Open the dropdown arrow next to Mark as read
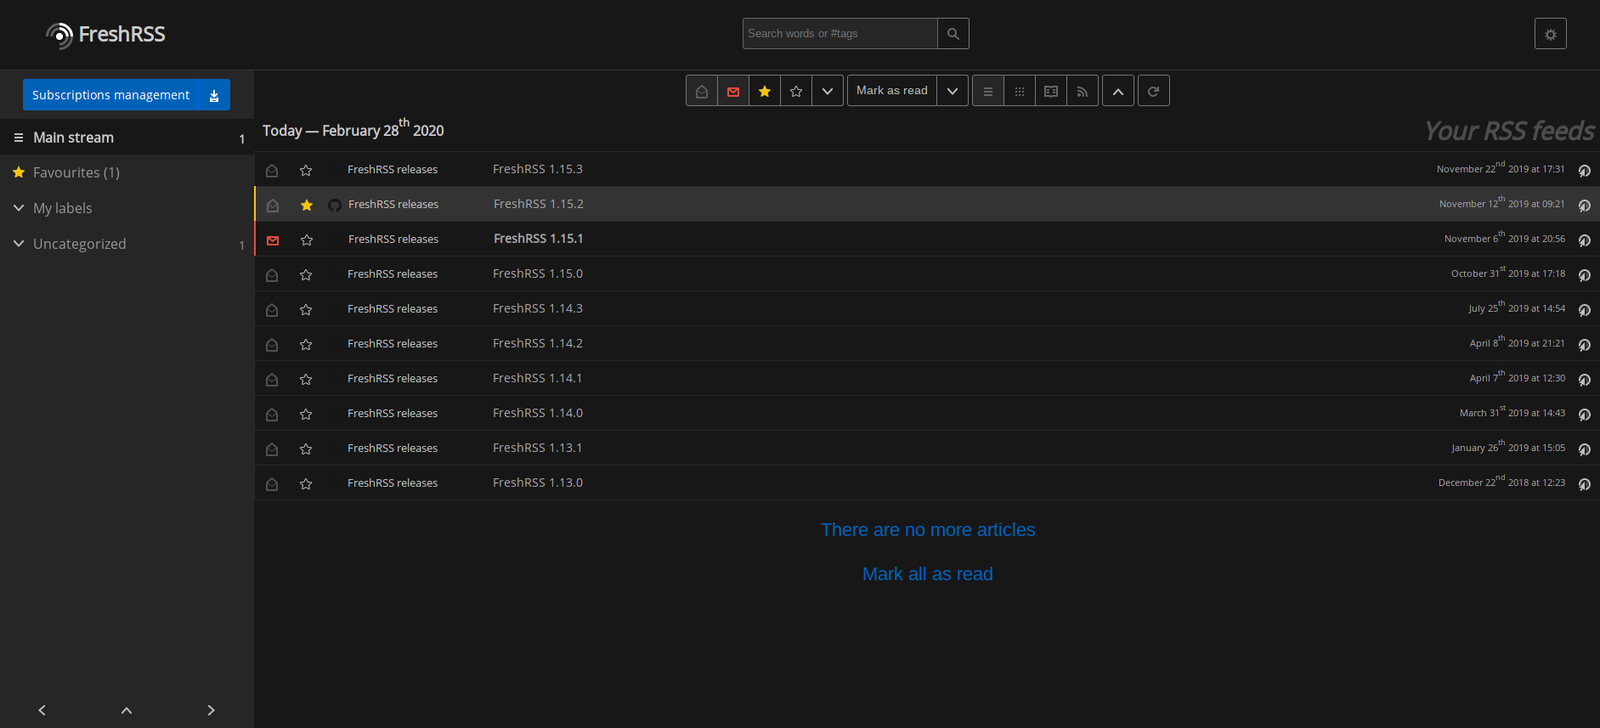 (952, 91)
